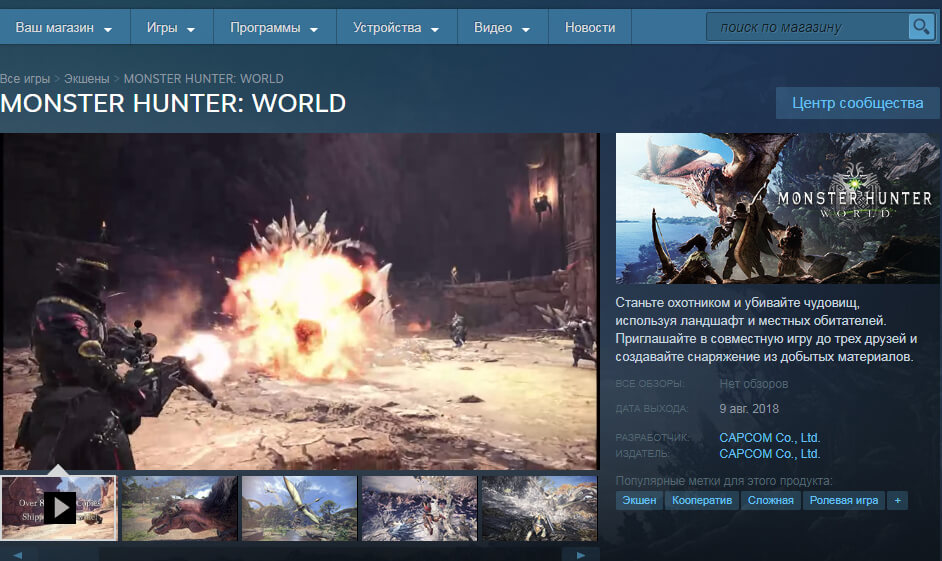
Task: Select the last screenshot thumbnail with ice burst
Action: click(x=539, y=508)
